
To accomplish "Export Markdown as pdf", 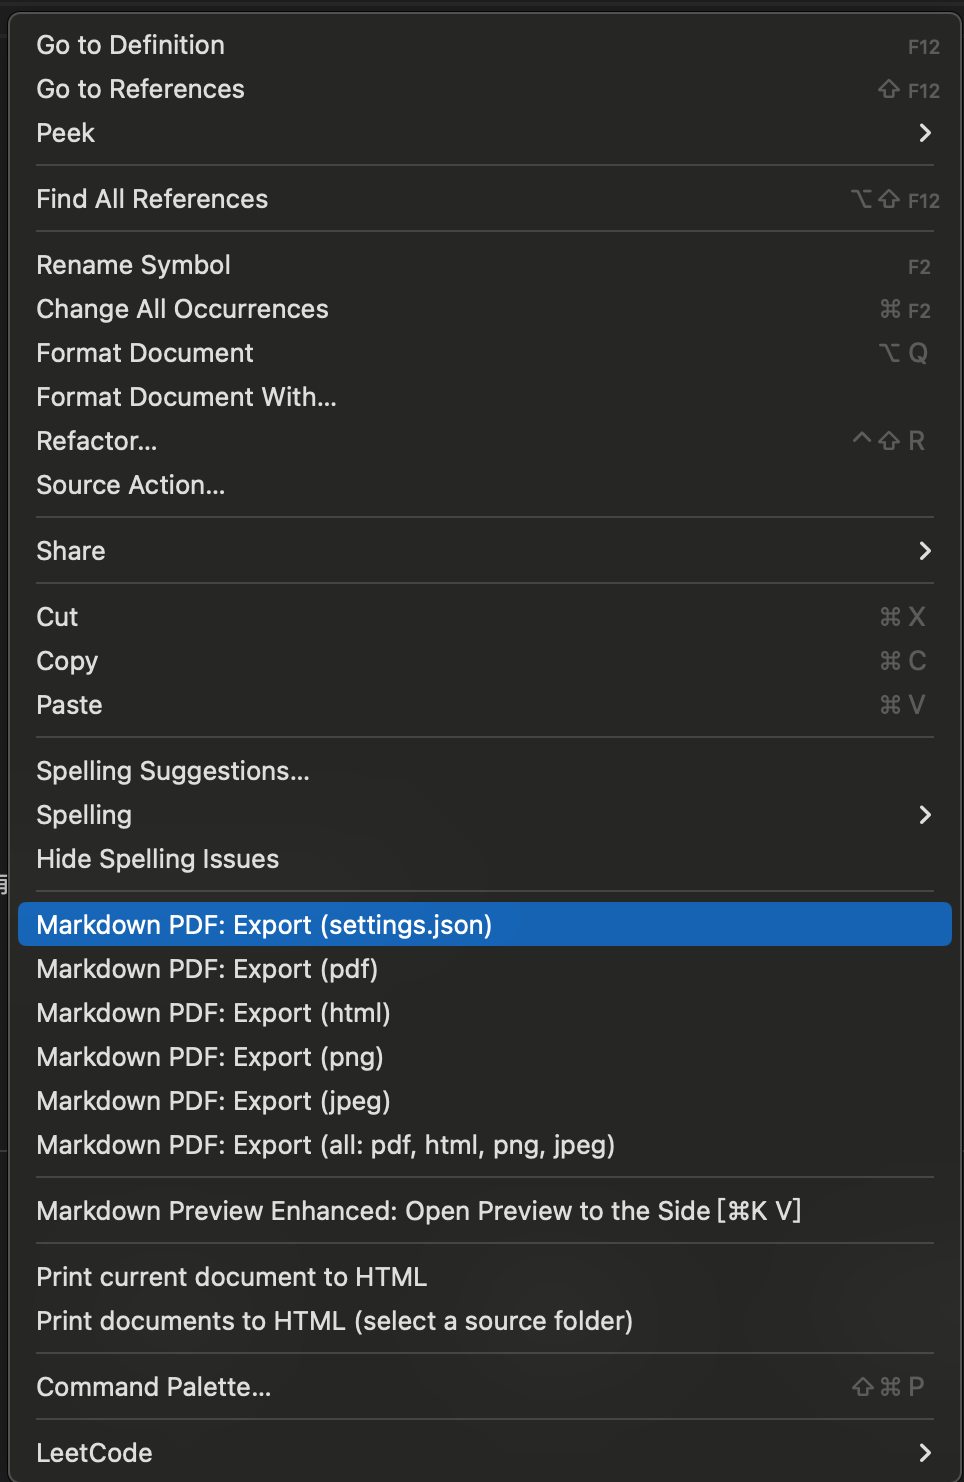I will 207,969.
